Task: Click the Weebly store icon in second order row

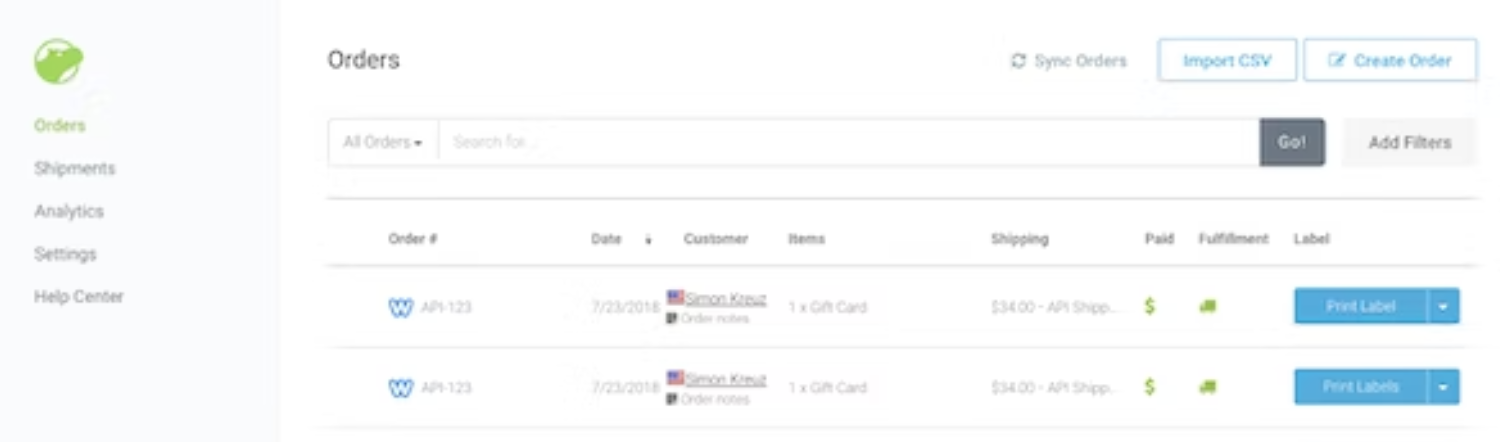Action: pyautogui.click(x=400, y=388)
